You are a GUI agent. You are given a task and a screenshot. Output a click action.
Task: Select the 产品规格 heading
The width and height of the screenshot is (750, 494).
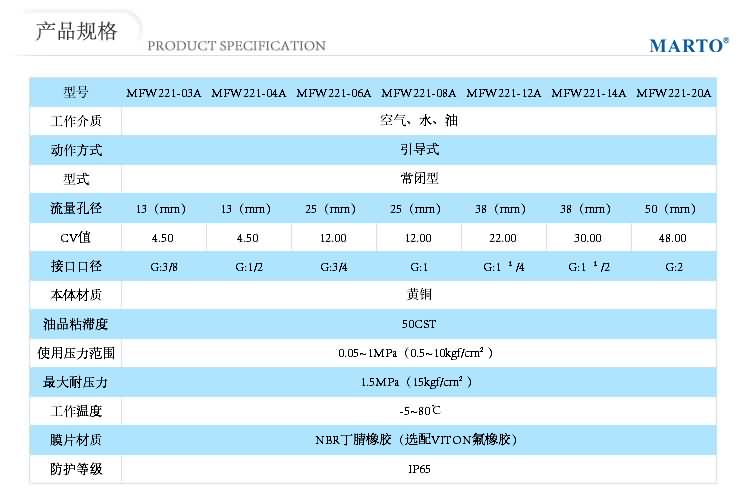(77, 32)
